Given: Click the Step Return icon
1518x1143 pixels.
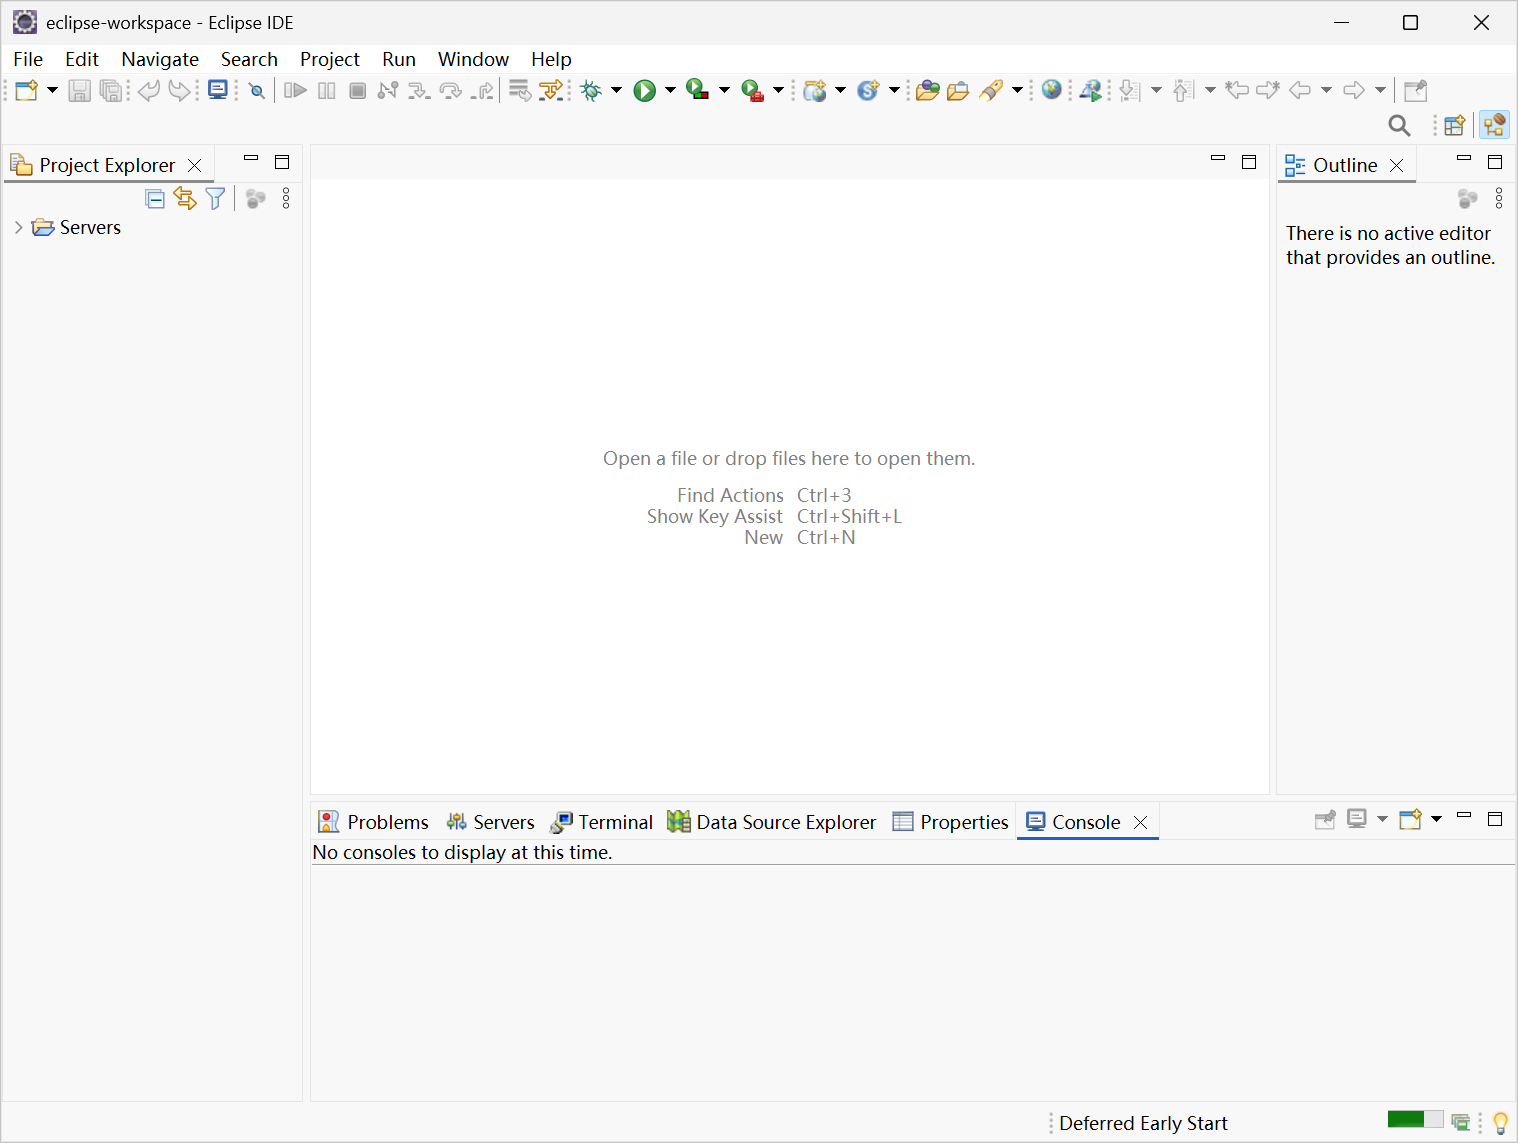Looking at the screenshot, I should (x=483, y=91).
